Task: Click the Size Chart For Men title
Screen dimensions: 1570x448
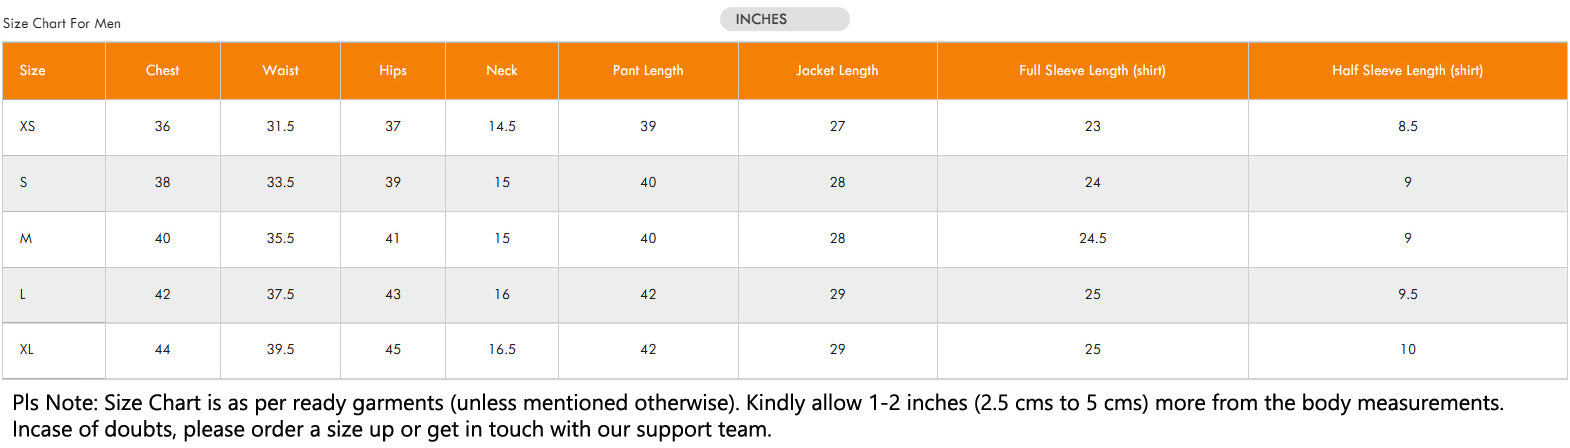Action: click(x=62, y=23)
